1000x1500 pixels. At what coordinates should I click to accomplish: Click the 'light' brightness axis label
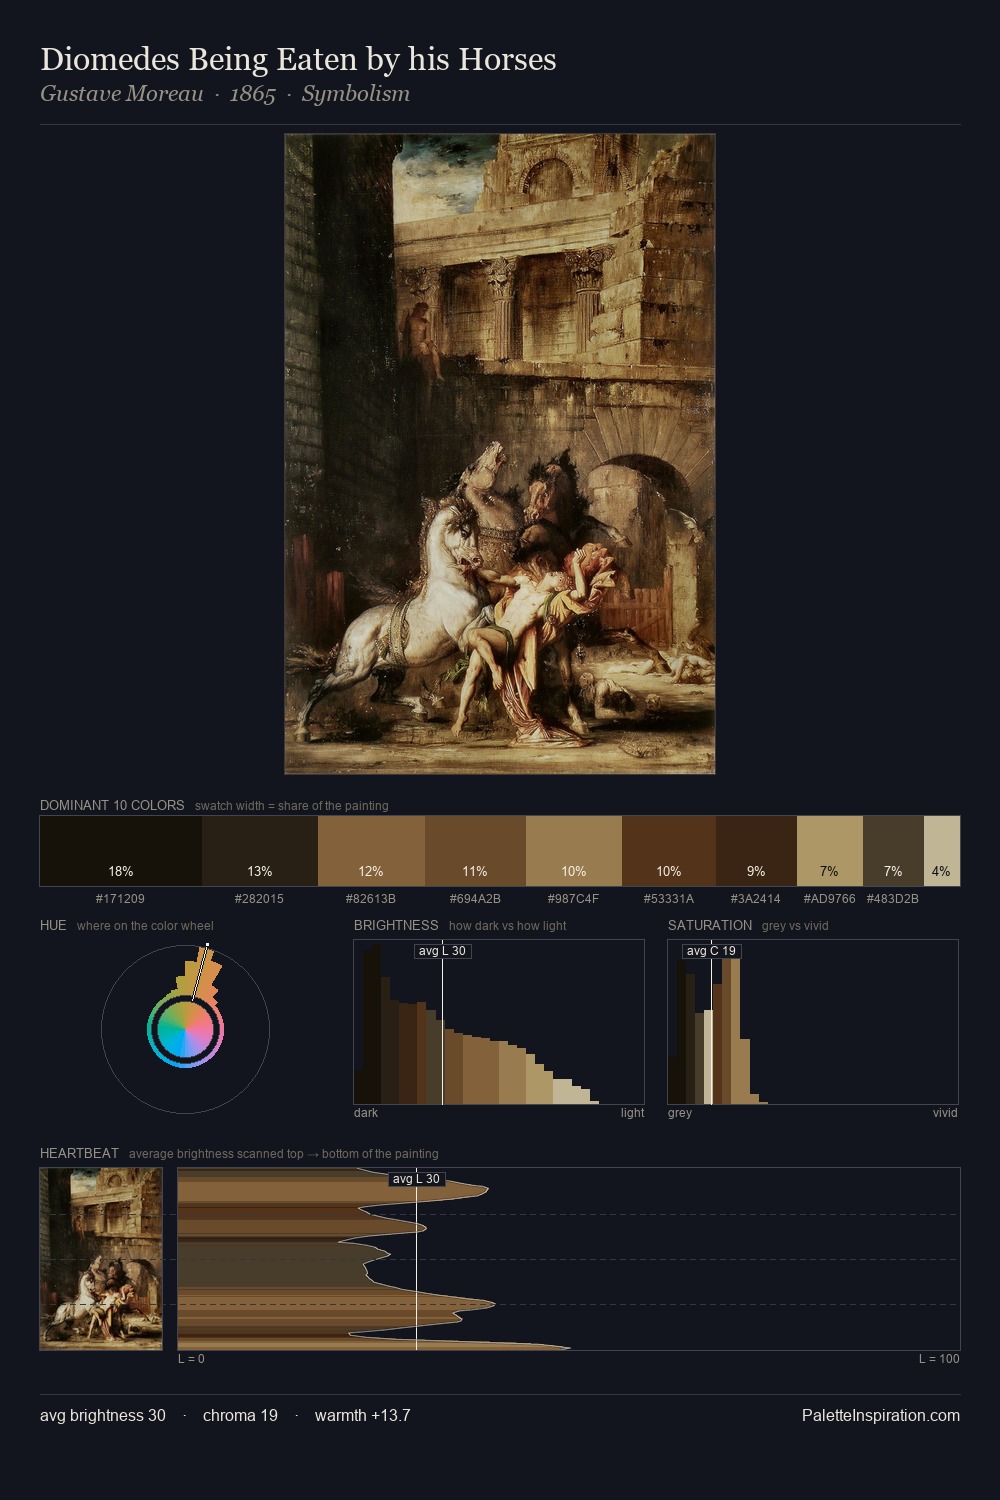coord(633,1113)
